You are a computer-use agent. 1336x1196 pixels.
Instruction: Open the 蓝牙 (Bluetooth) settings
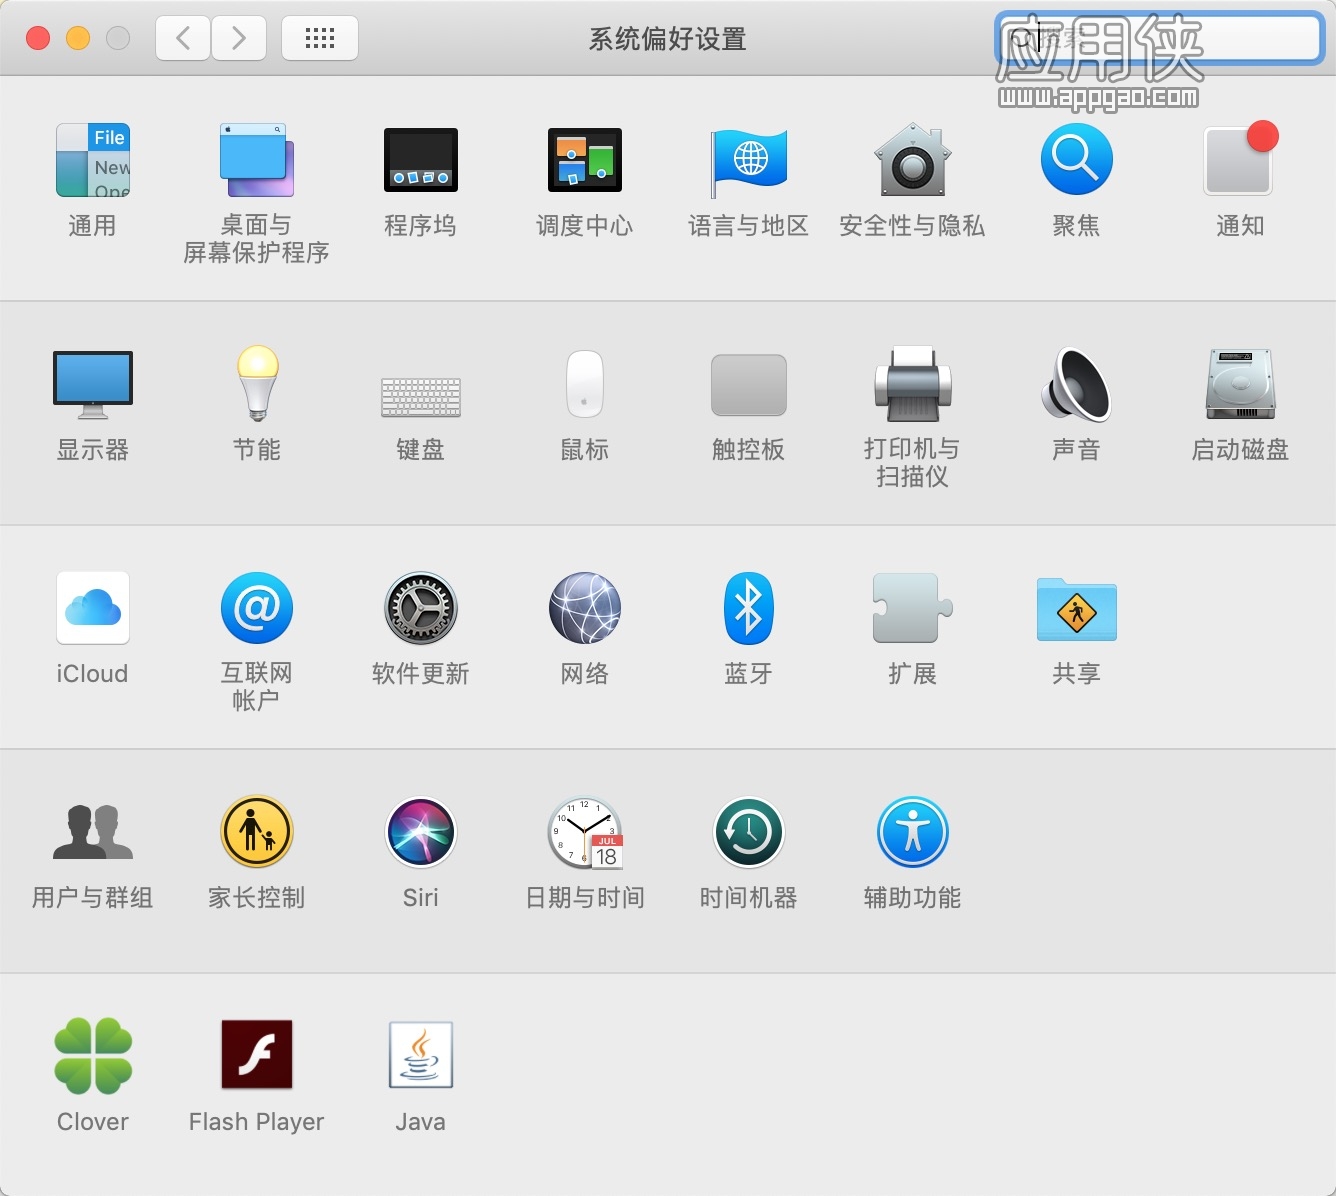point(749,608)
